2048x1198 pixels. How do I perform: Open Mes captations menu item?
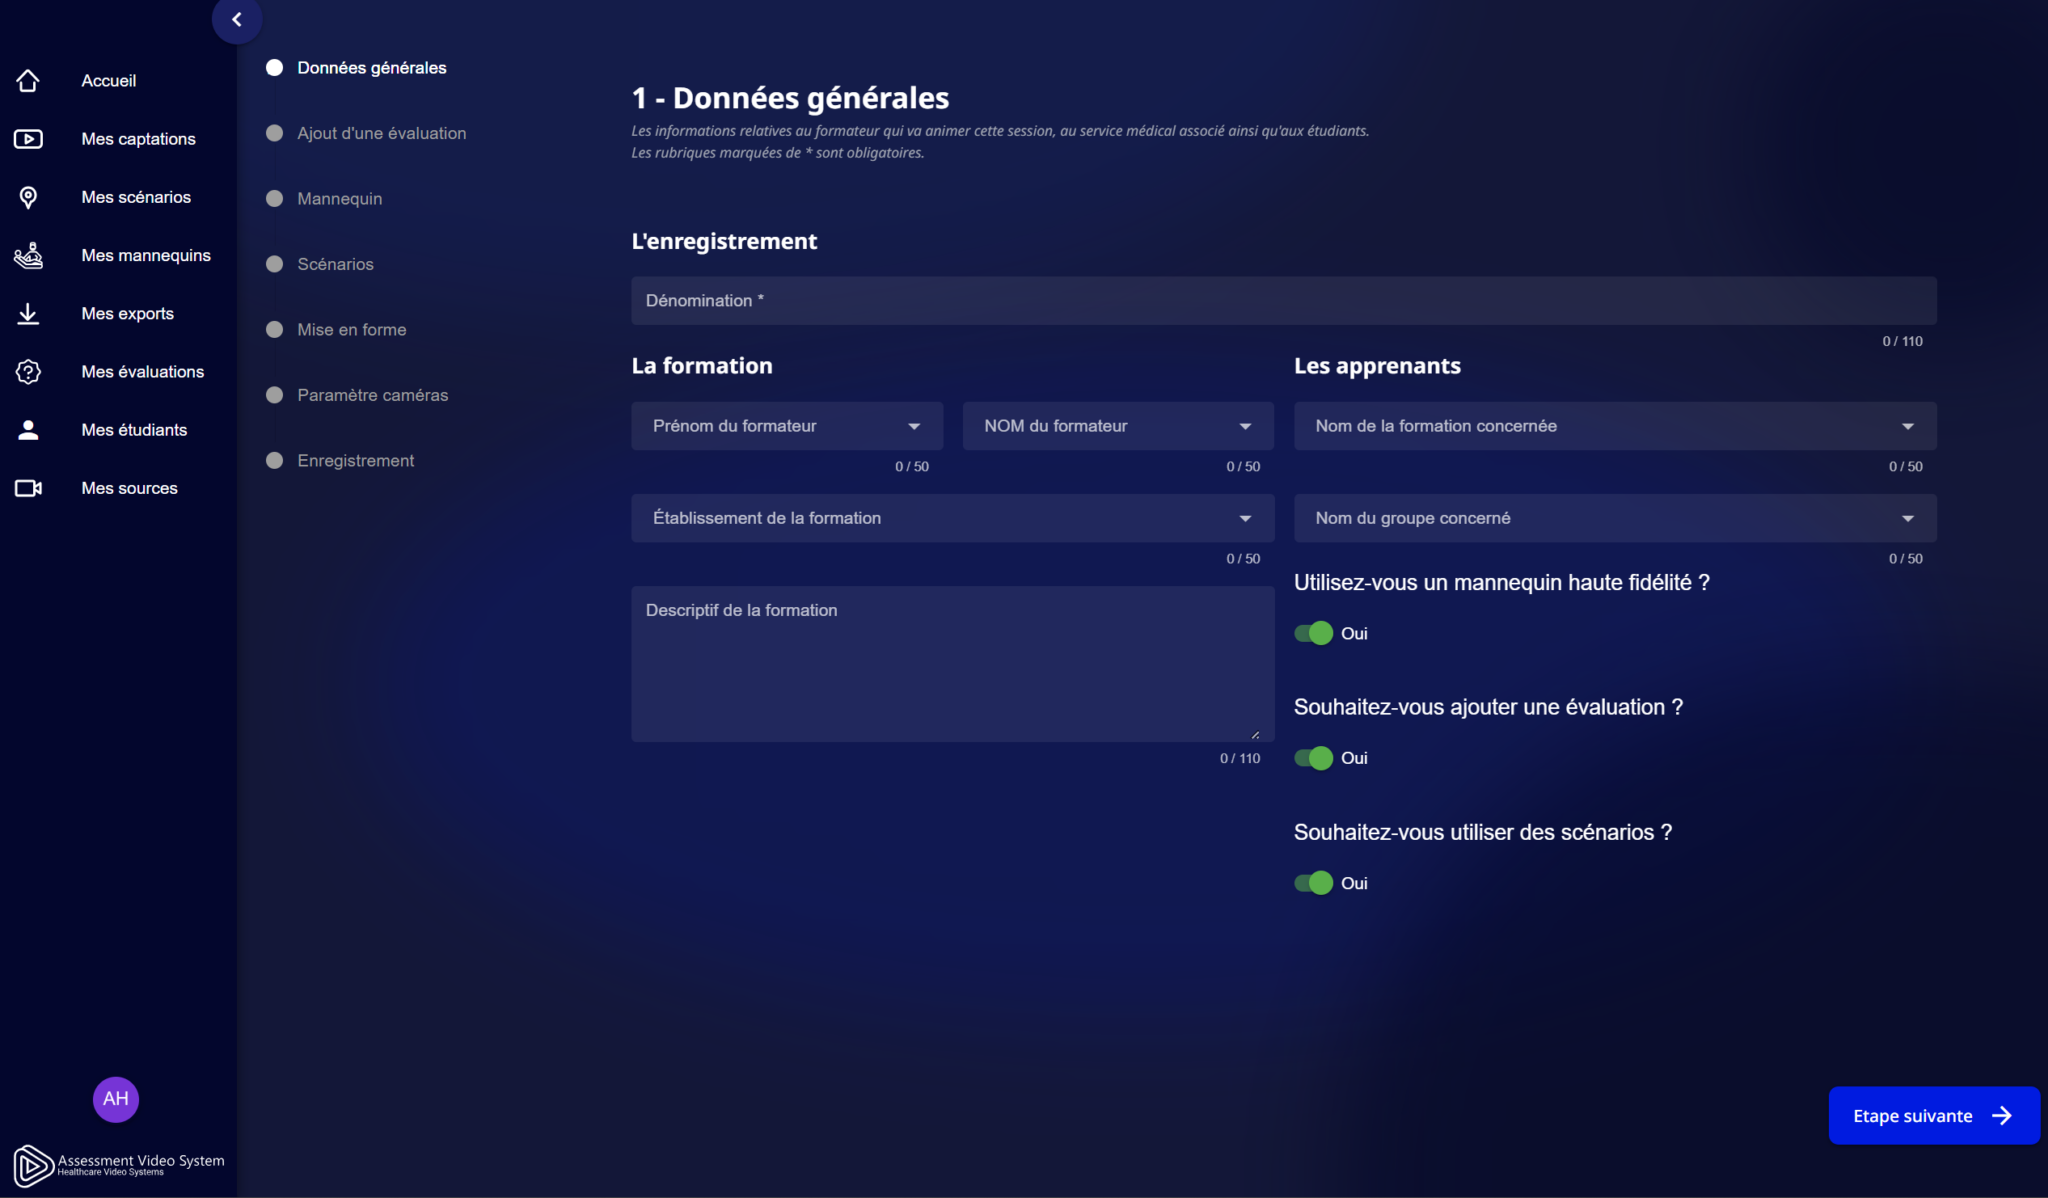point(139,139)
